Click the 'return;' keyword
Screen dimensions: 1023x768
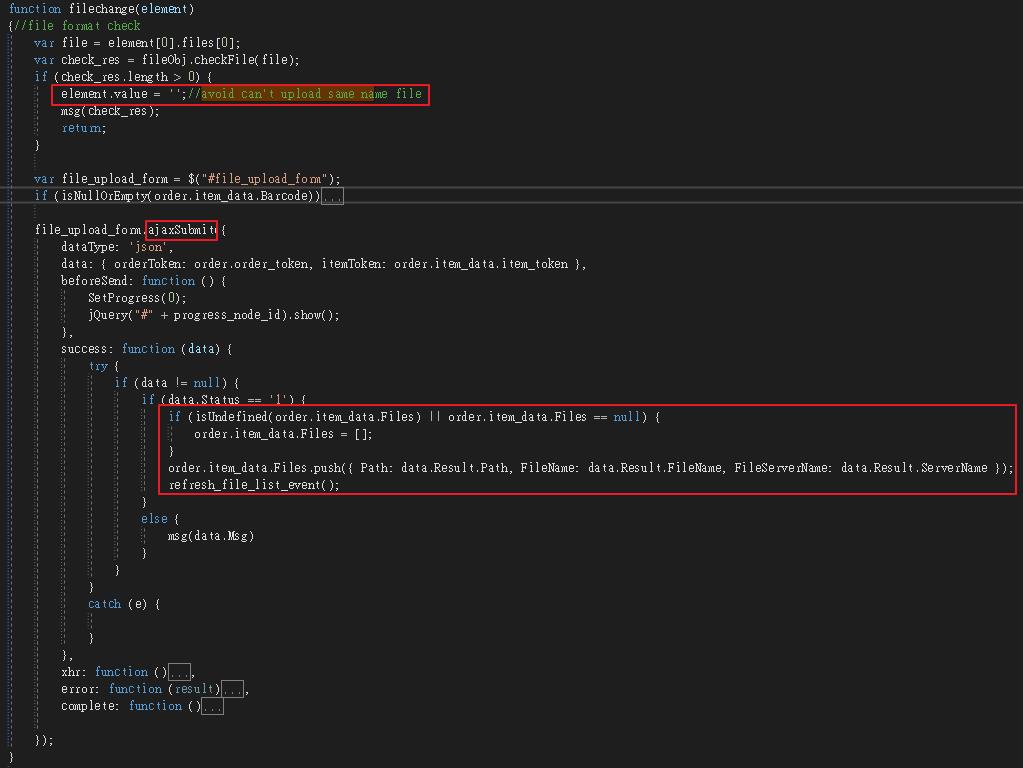coord(84,128)
